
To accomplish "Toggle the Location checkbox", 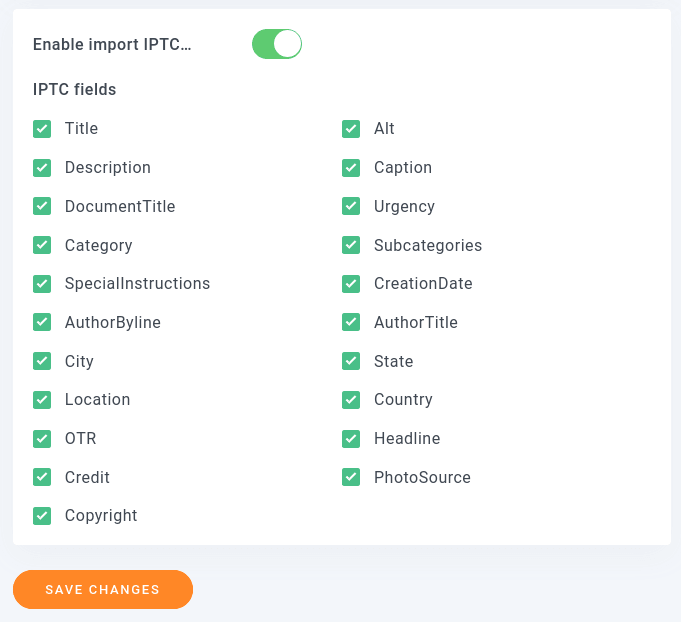I will (x=42, y=400).
